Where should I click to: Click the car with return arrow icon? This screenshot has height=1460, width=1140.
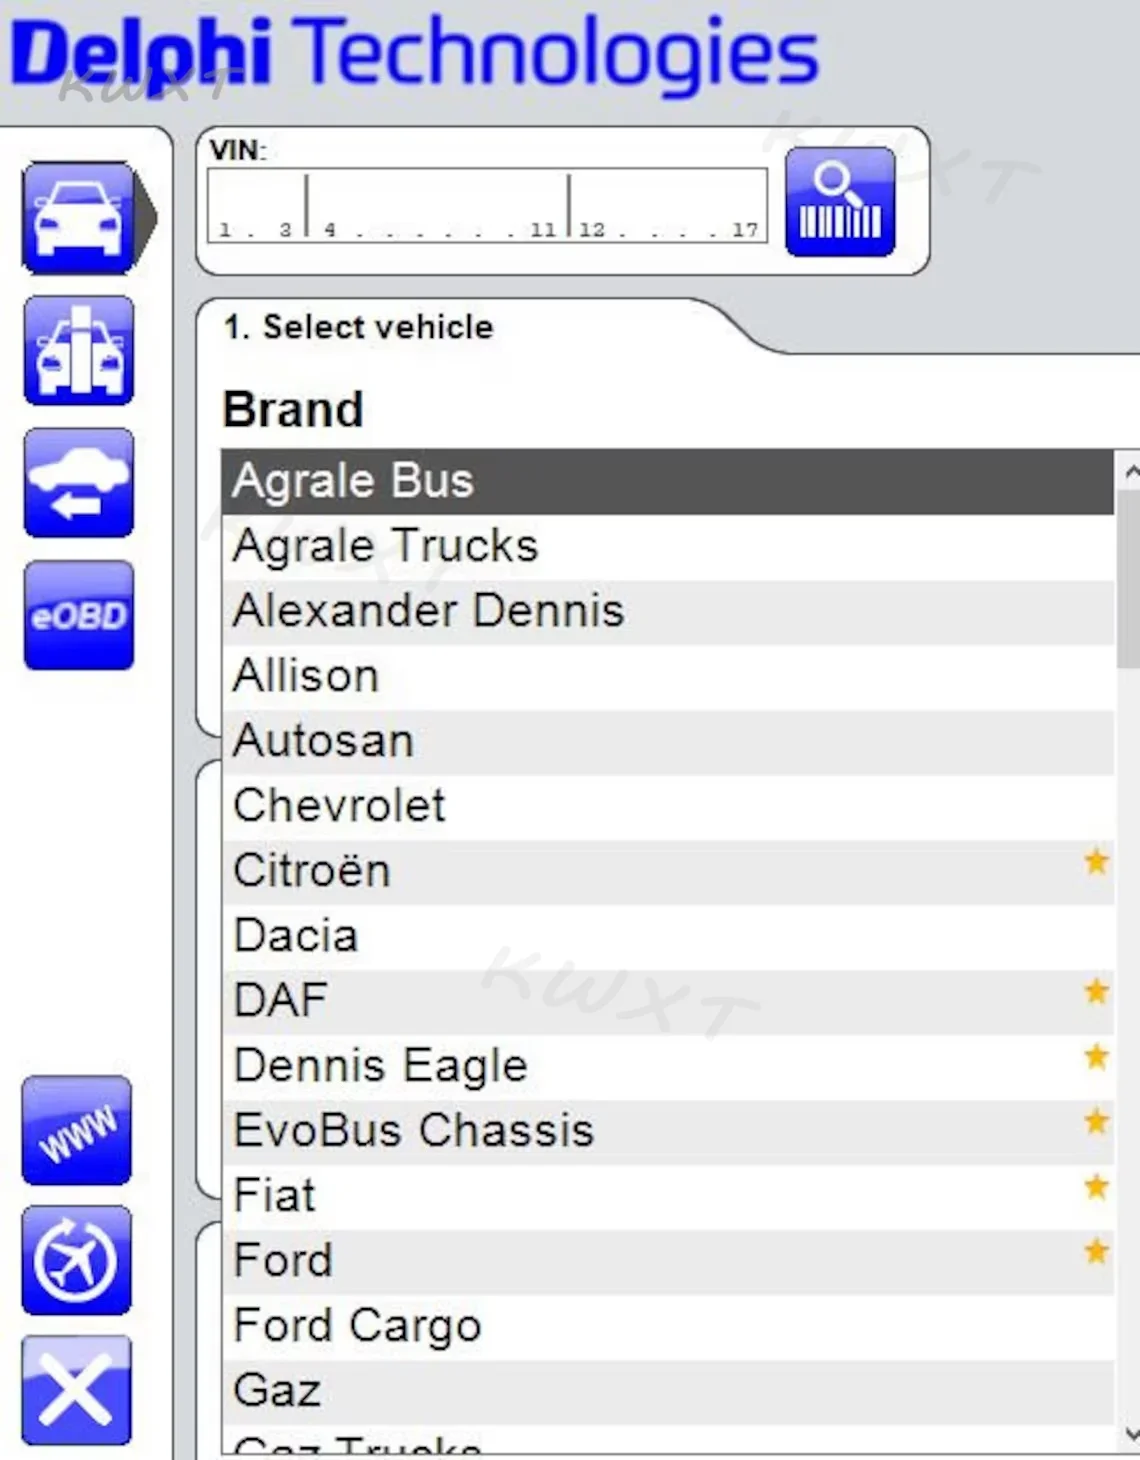point(79,483)
